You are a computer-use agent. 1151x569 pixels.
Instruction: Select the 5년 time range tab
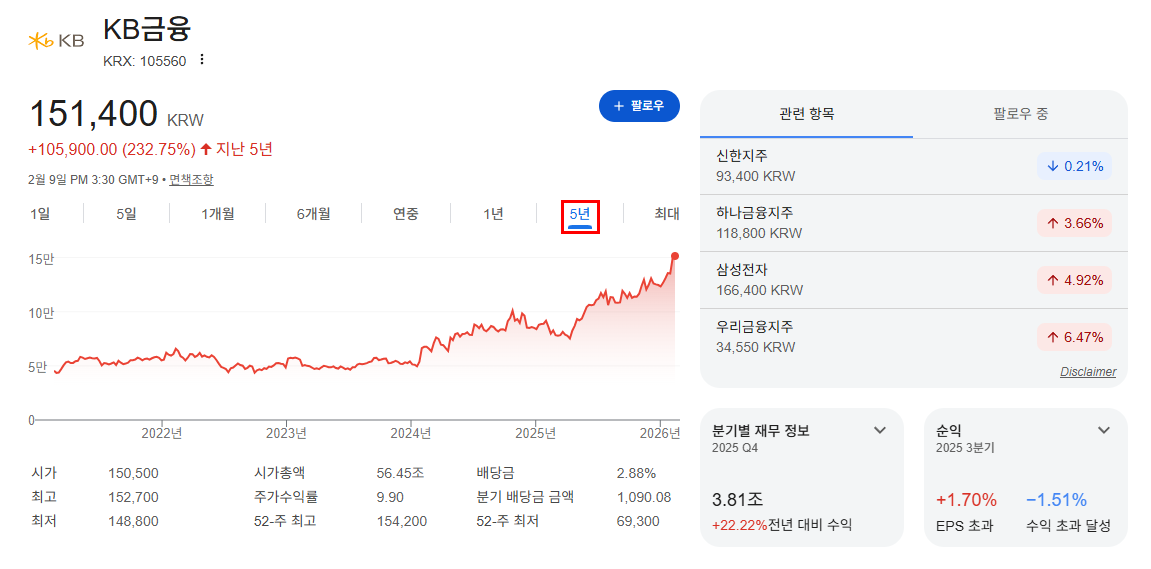[580, 215]
